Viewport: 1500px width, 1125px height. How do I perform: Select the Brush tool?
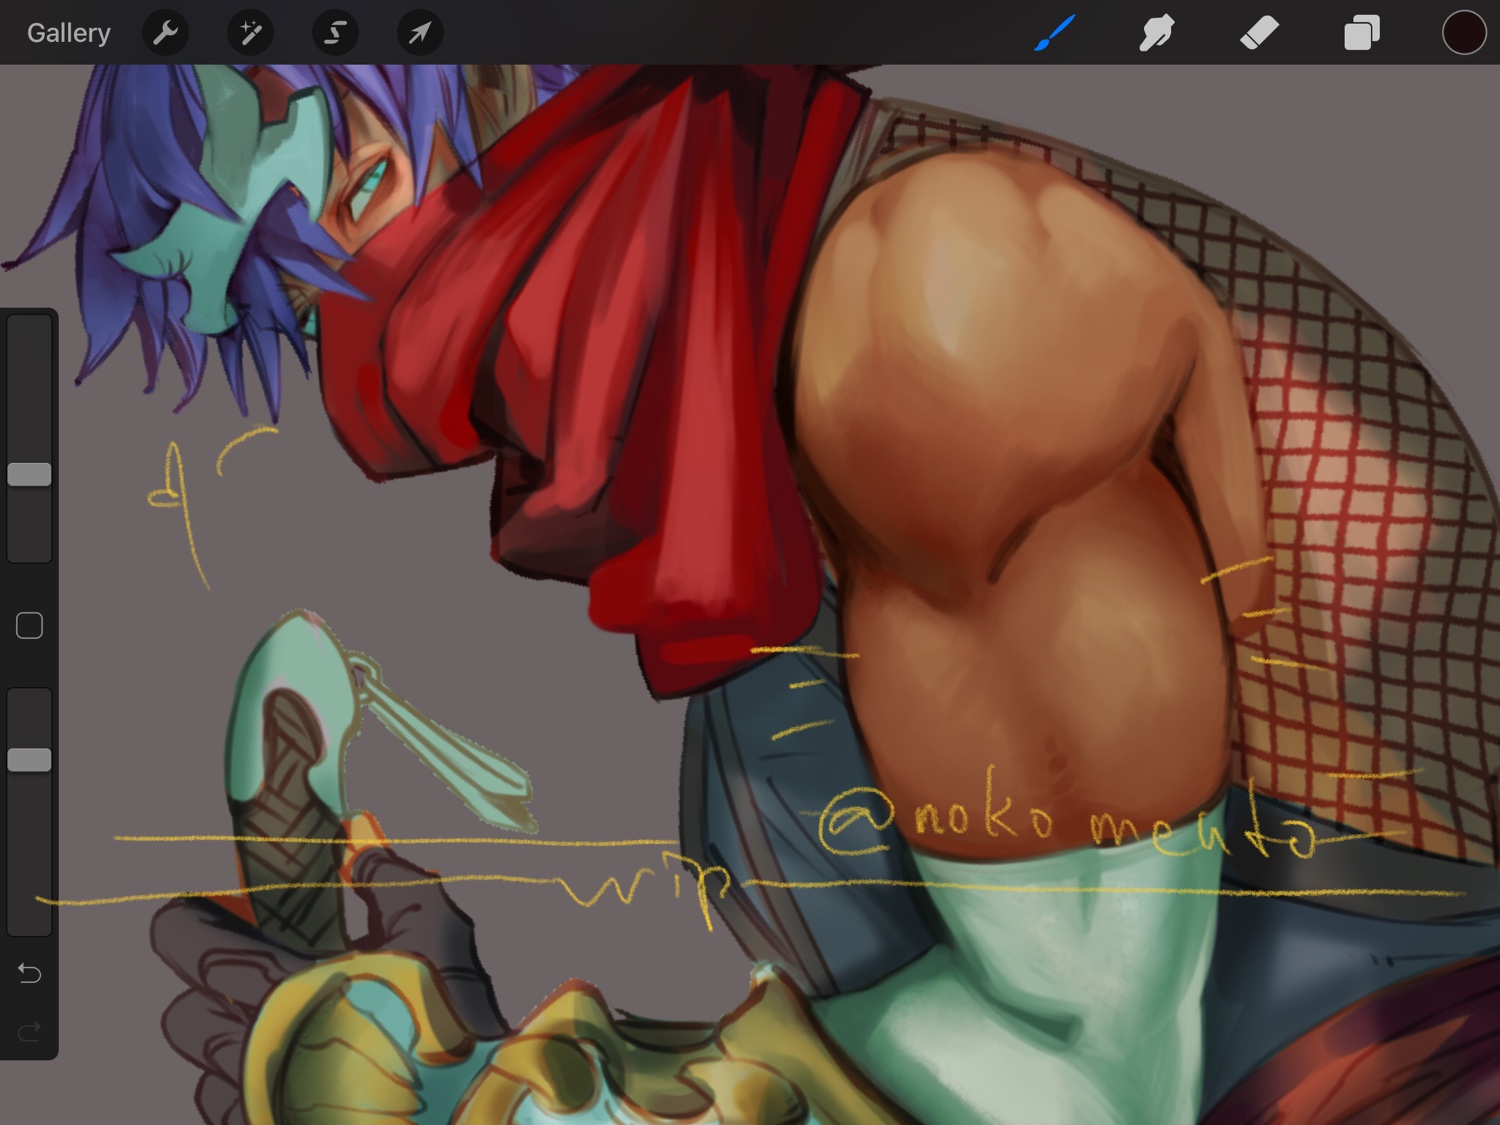1055,33
